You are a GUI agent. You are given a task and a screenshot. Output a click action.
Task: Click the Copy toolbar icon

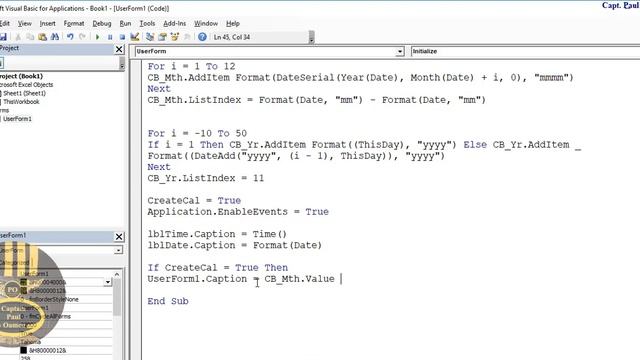coord(30,37)
